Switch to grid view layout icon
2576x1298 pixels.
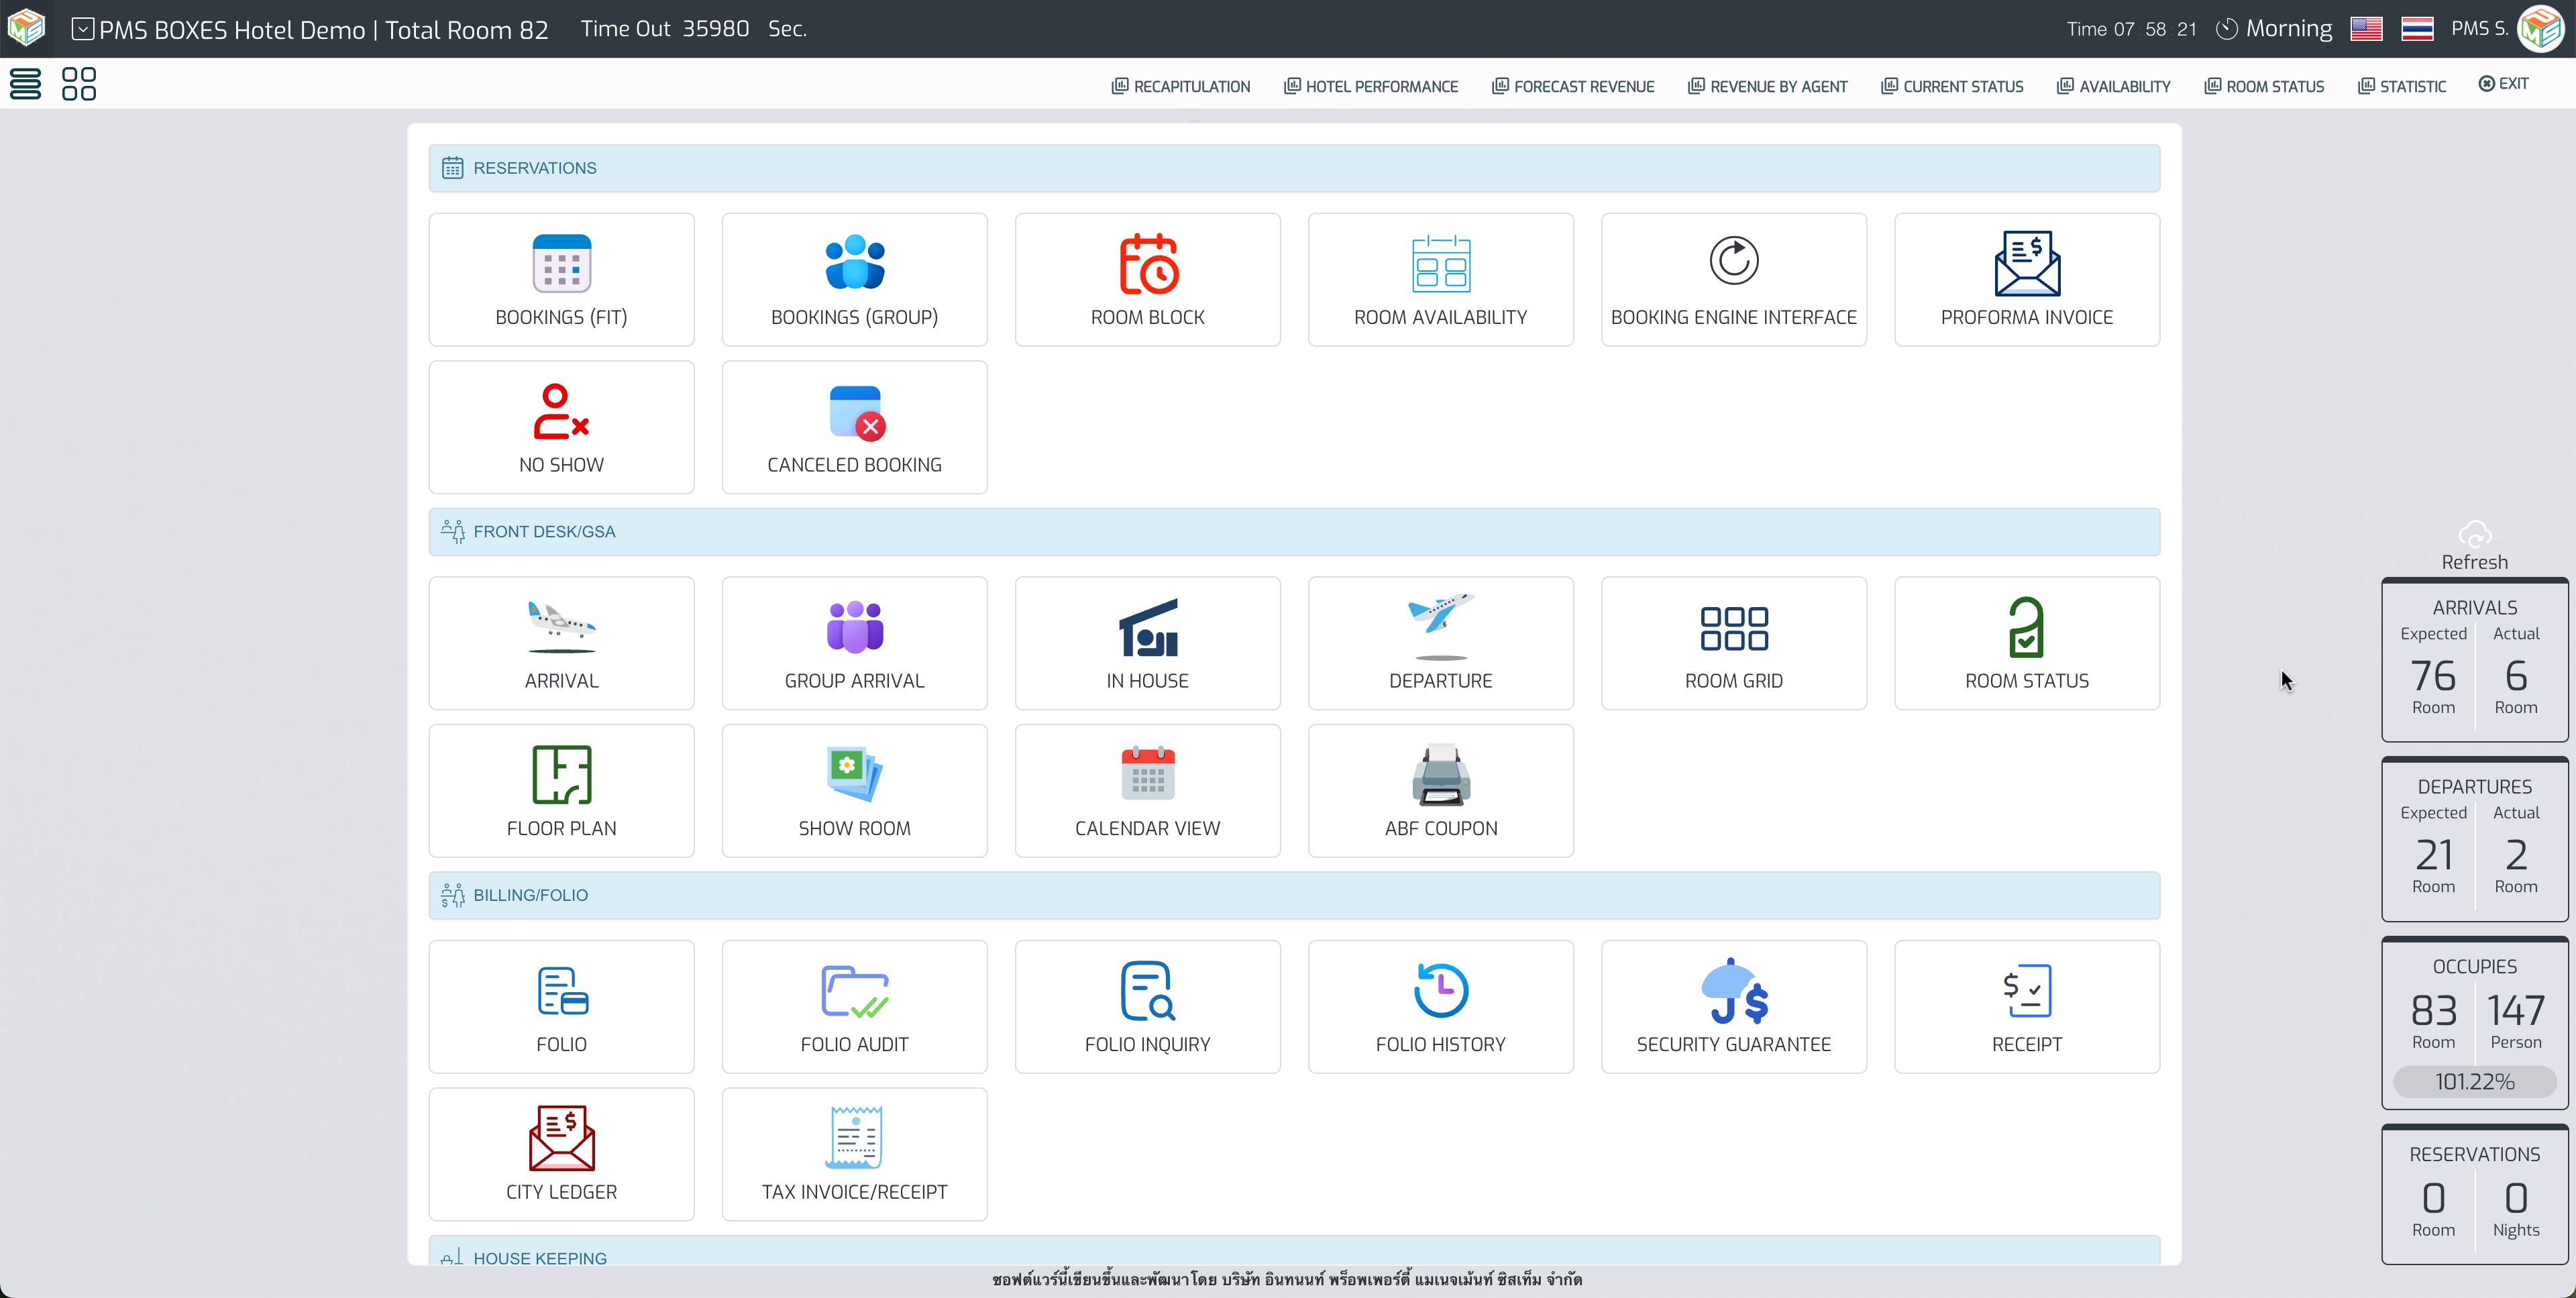click(79, 84)
